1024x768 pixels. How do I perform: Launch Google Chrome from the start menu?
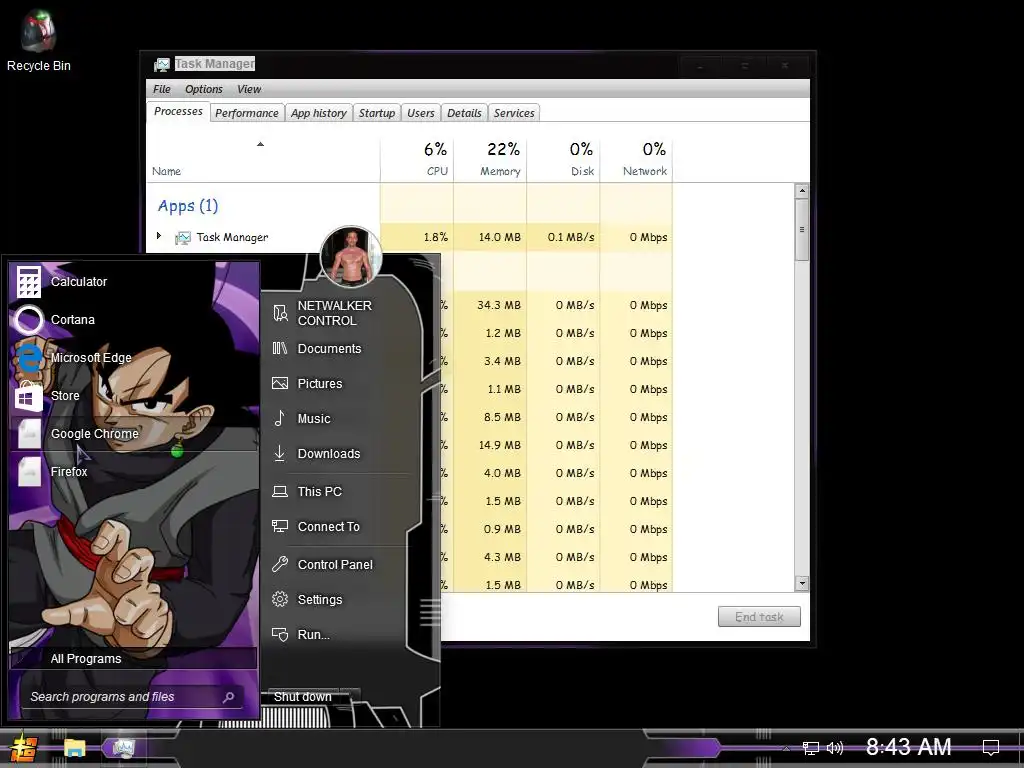pyautogui.click(x=134, y=433)
